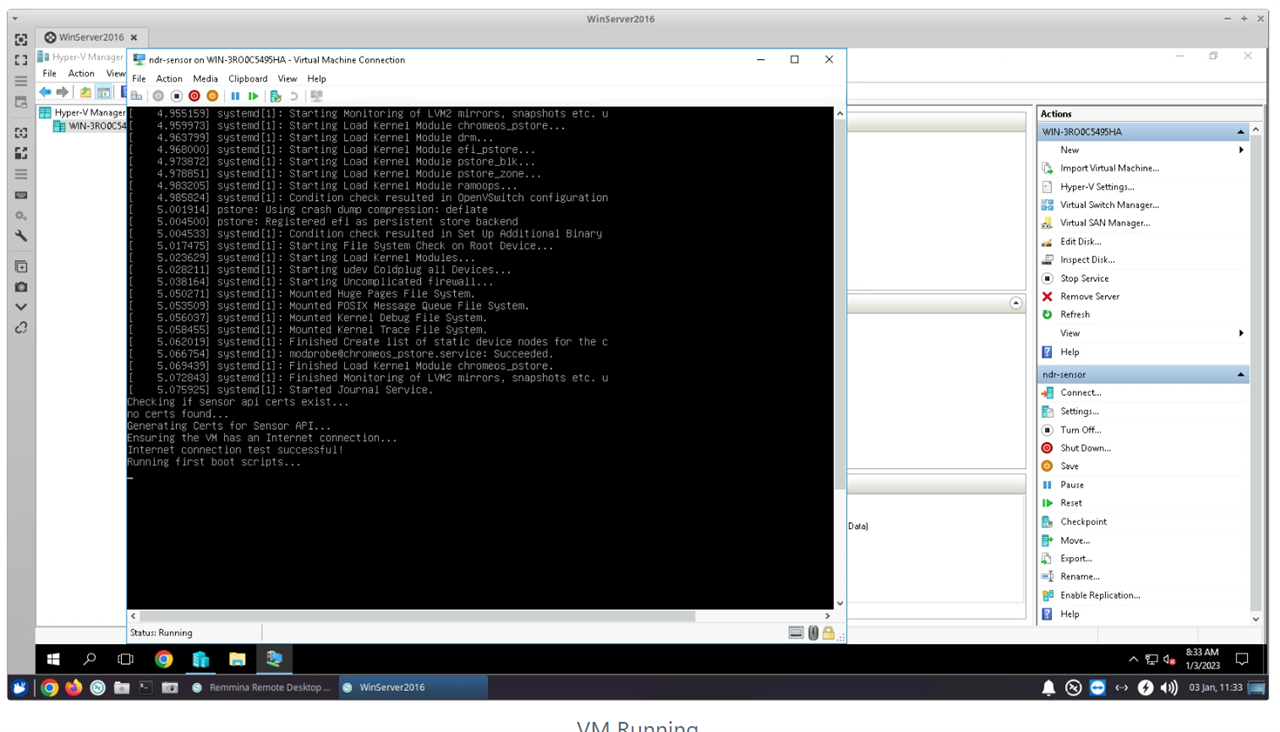1280x732 pixels.
Task: Open Virtual SAN Manager action
Action: (1104, 223)
